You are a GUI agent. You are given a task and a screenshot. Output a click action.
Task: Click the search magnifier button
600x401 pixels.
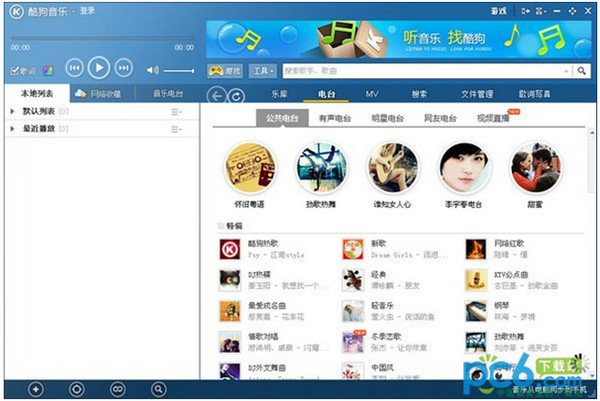(582, 71)
